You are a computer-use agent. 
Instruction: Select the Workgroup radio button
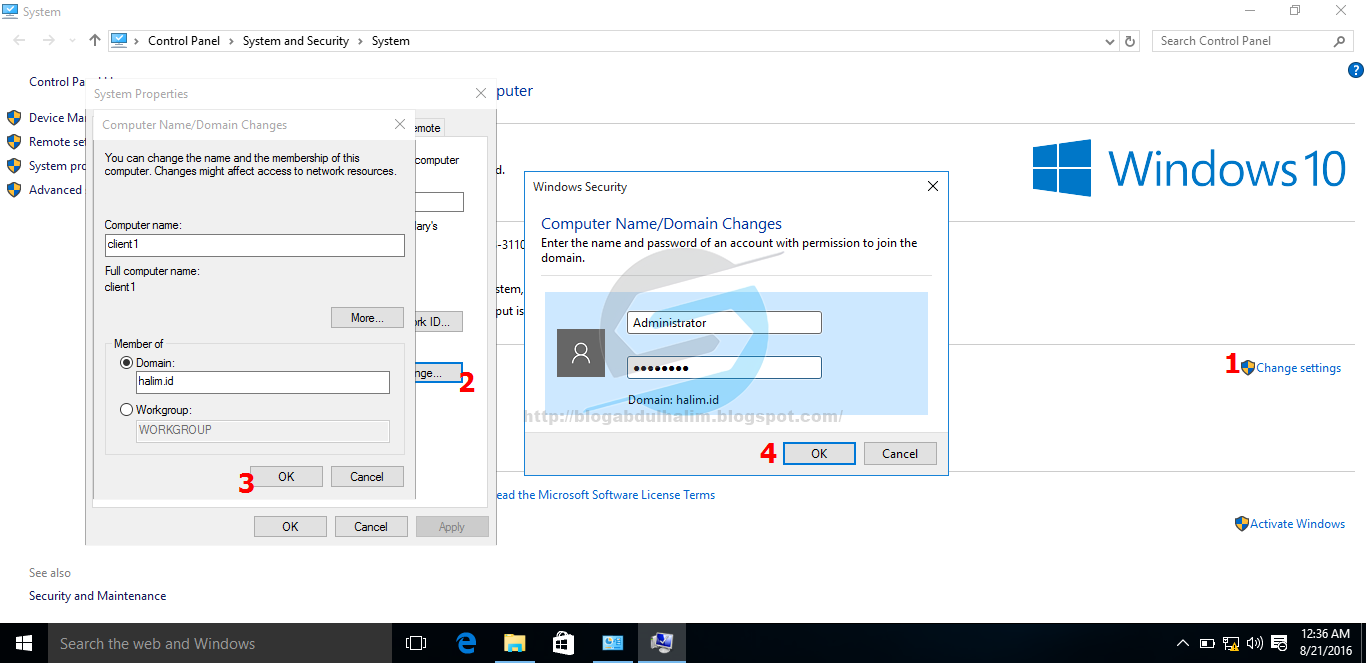pyautogui.click(x=126, y=409)
